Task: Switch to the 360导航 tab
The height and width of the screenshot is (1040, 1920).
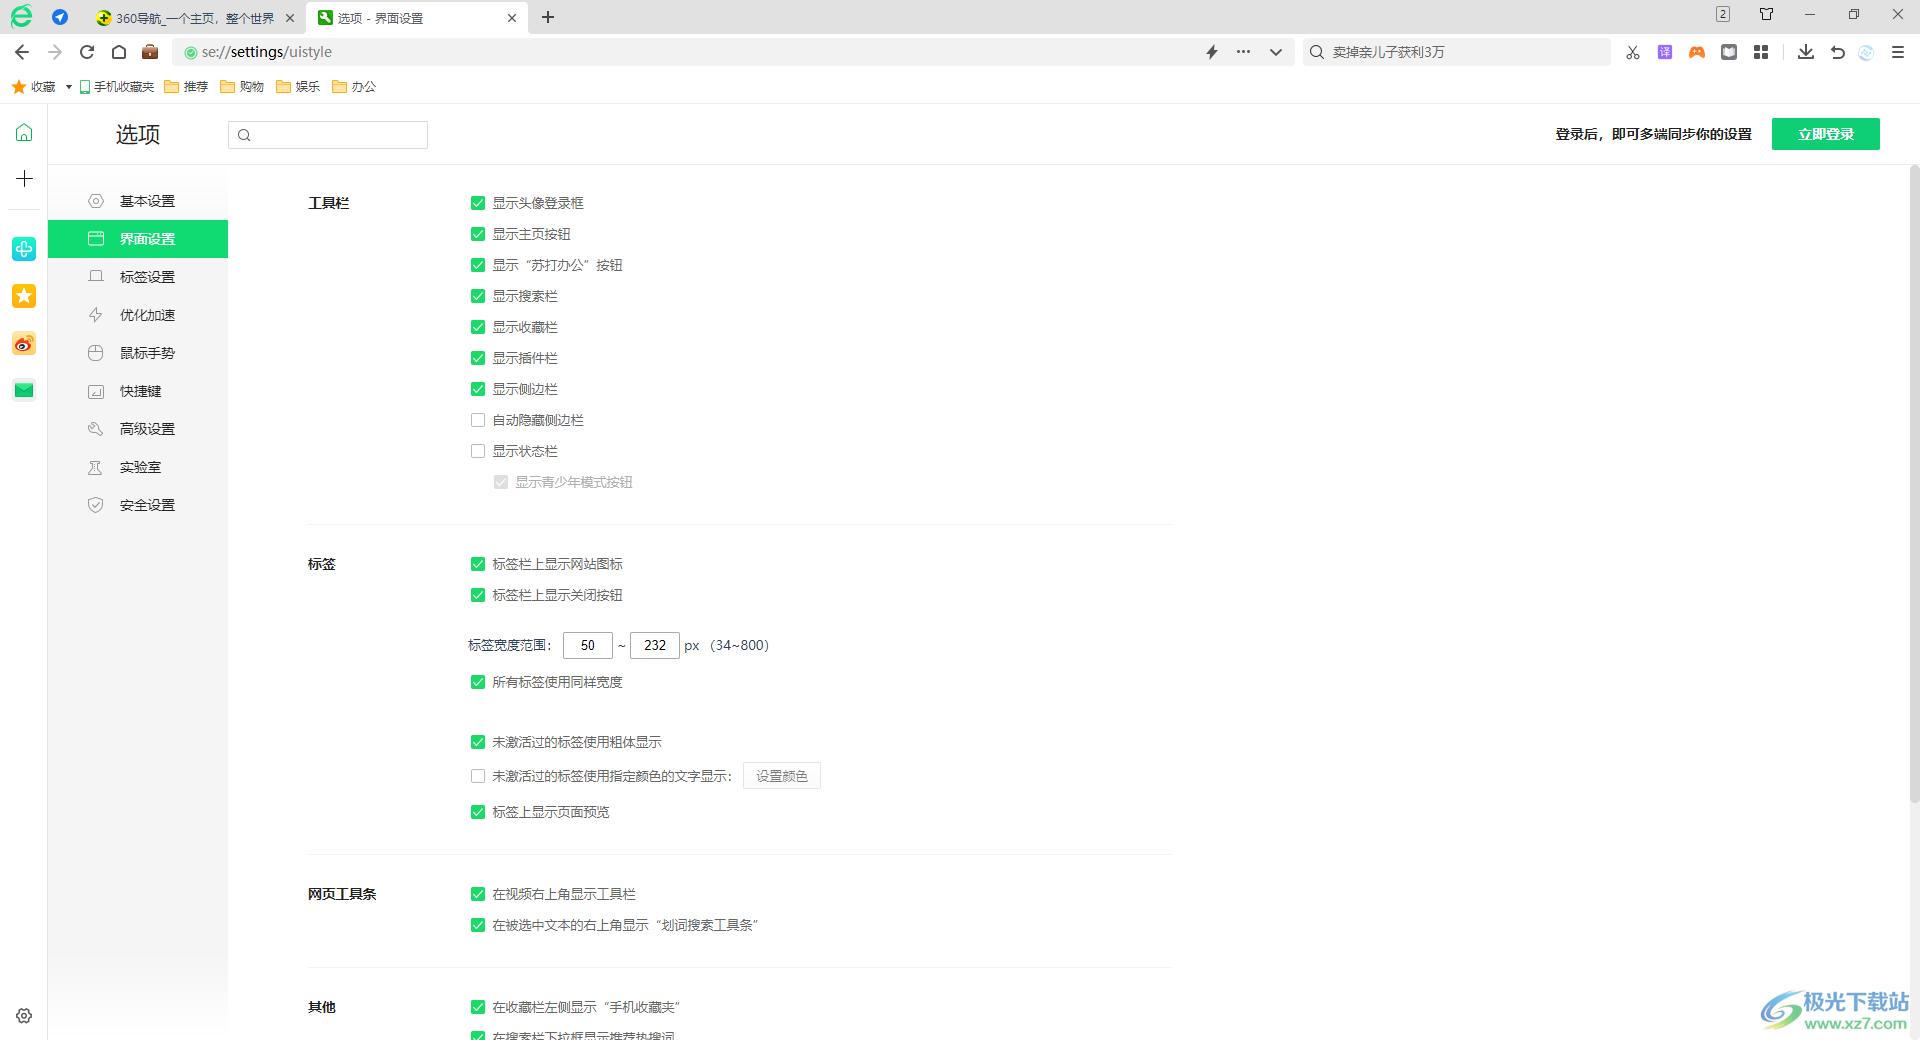Action: pyautogui.click(x=195, y=18)
